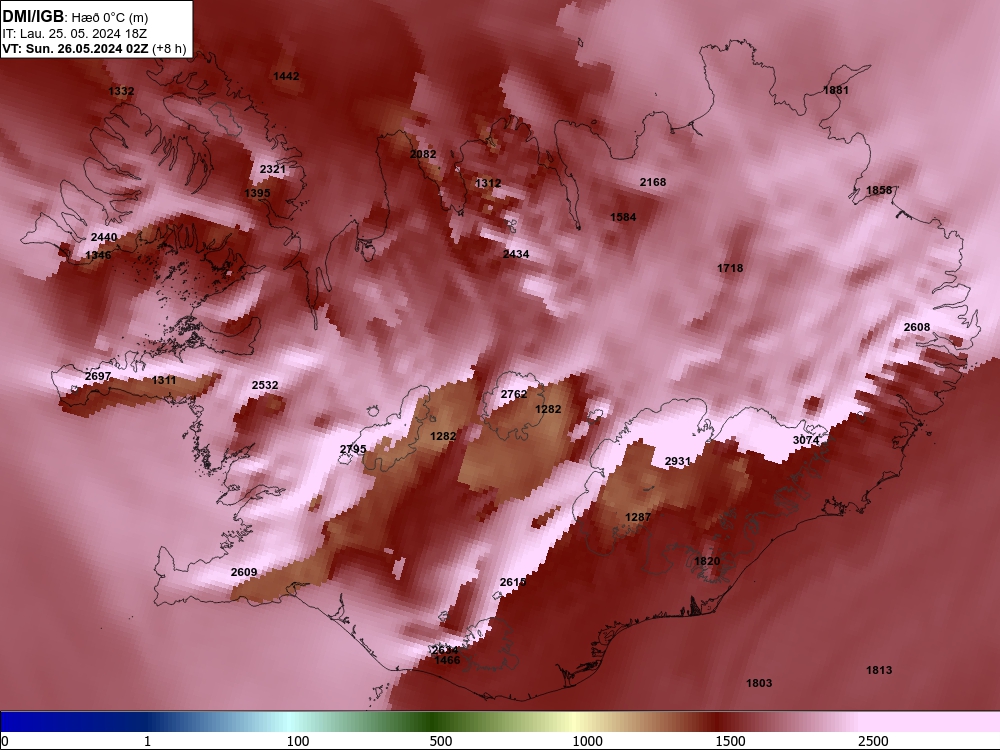Click the 1332 height value on the map
This screenshot has height=750, width=1000.
pos(121,91)
